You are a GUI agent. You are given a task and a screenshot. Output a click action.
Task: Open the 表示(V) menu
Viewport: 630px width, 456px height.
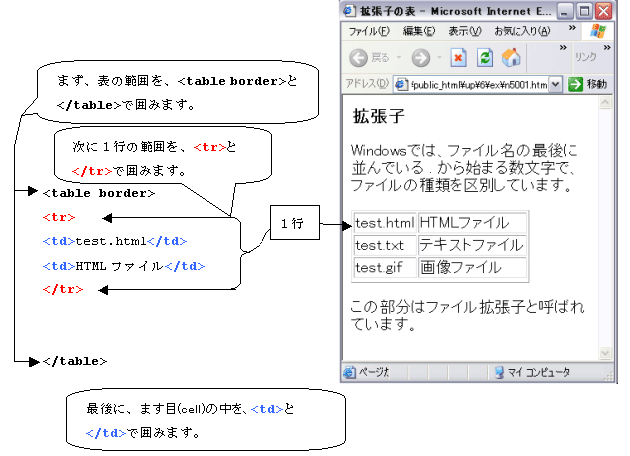[465, 31]
